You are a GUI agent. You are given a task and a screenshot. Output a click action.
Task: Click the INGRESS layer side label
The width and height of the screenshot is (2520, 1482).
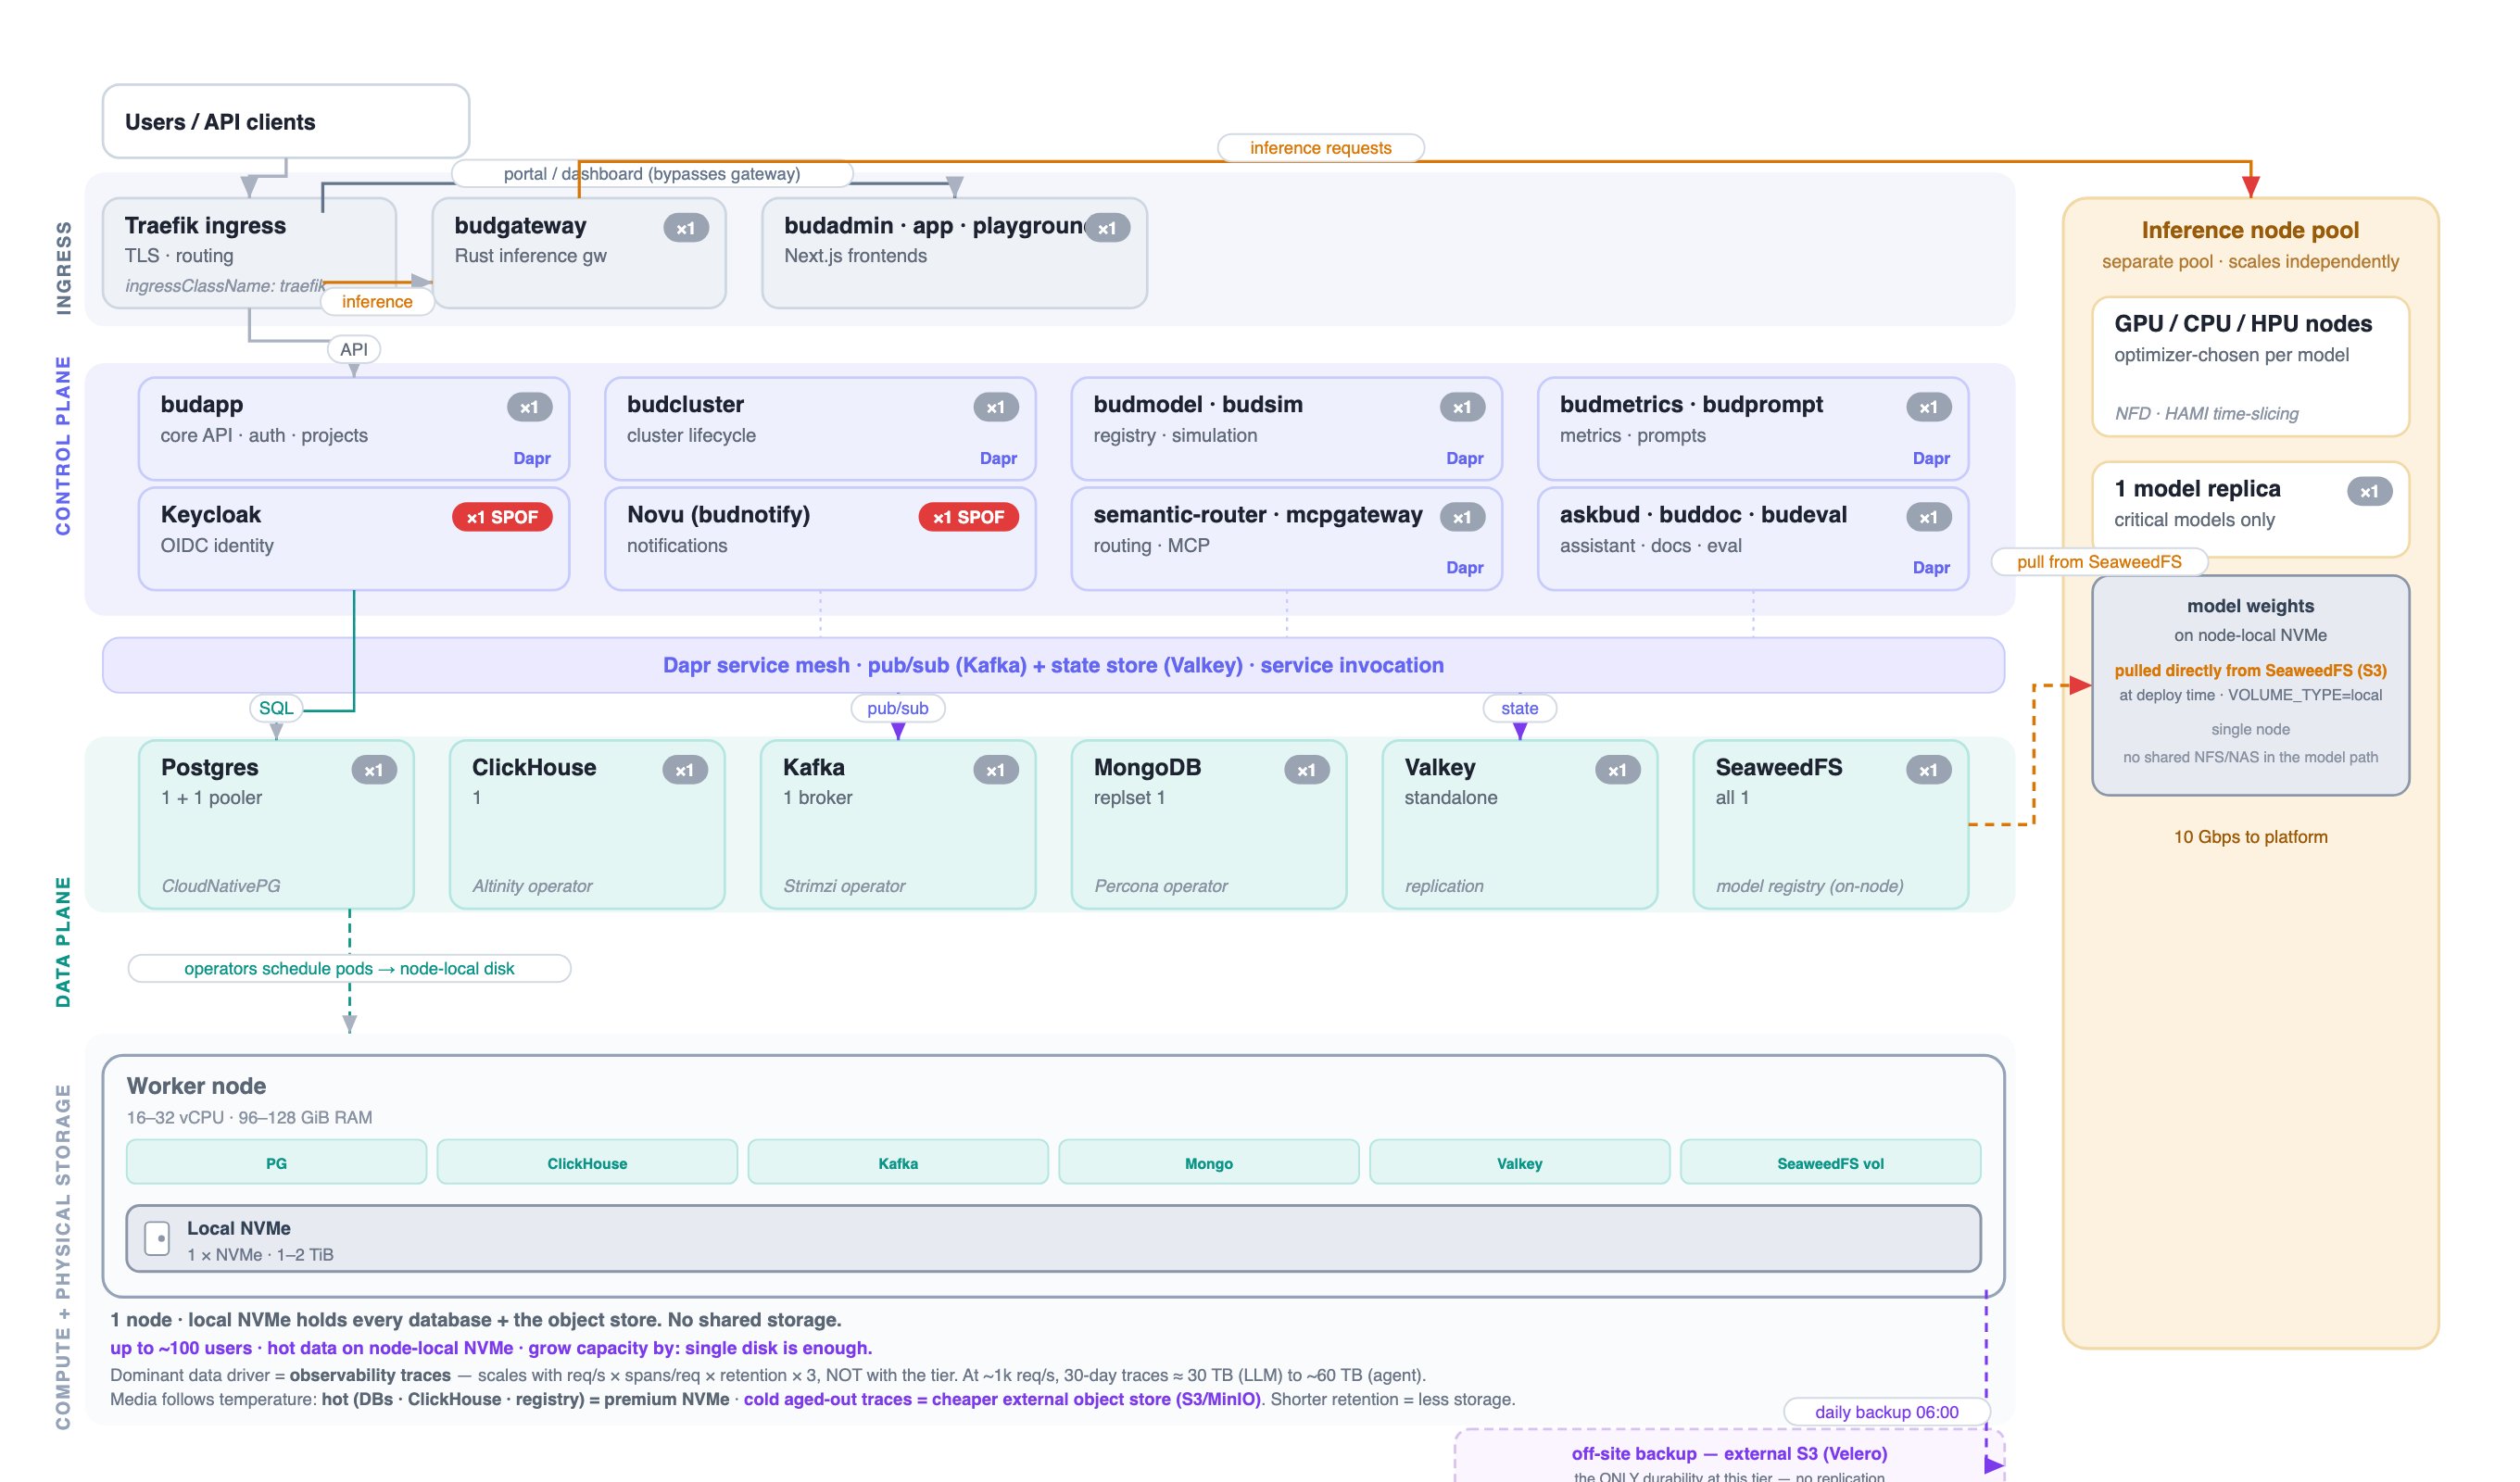point(64,268)
